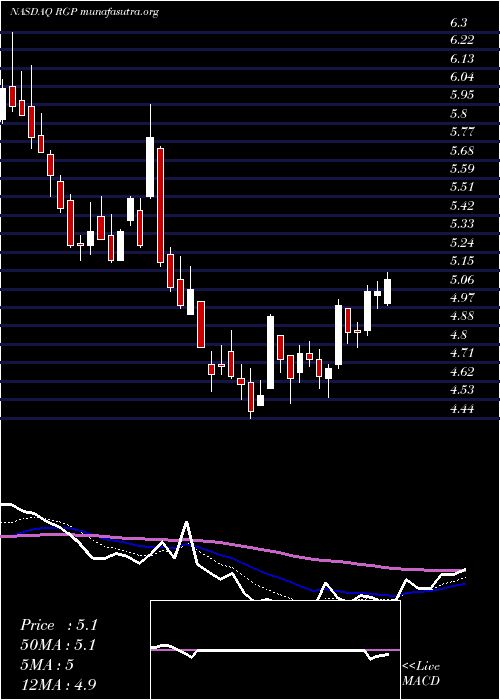Viewport: 500px width, 700px height.
Task: Select the 6.3 price axis label
Action: (459, 21)
